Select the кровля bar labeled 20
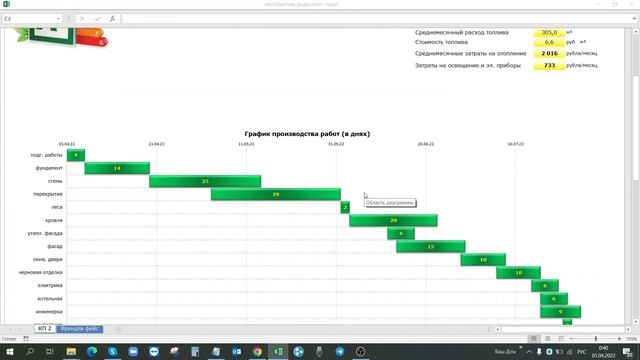The width and height of the screenshot is (640, 360). tap(393, 220)
